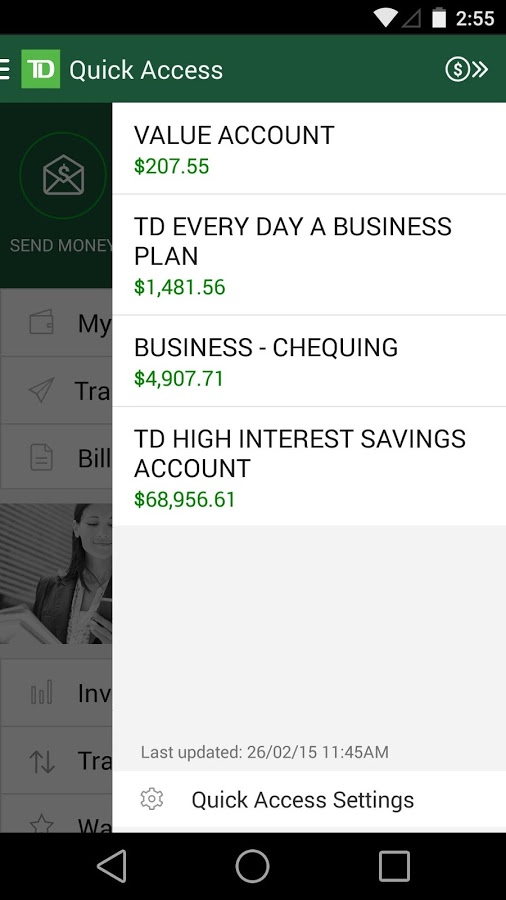The width and height of the screenshot is (506, 900).
Task: Tap the paper plane transfer icon
Action: pos(42,390)
